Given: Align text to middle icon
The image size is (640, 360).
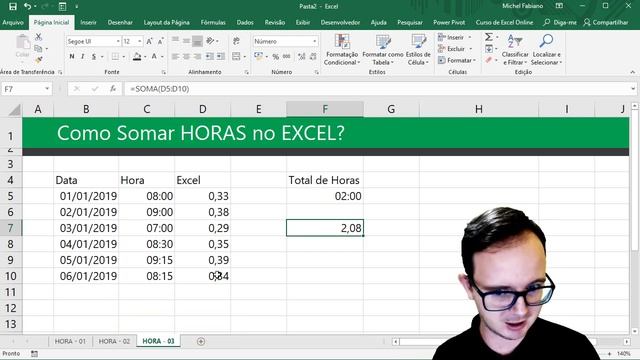Looking at the screenshot, I should coord(186,41).
